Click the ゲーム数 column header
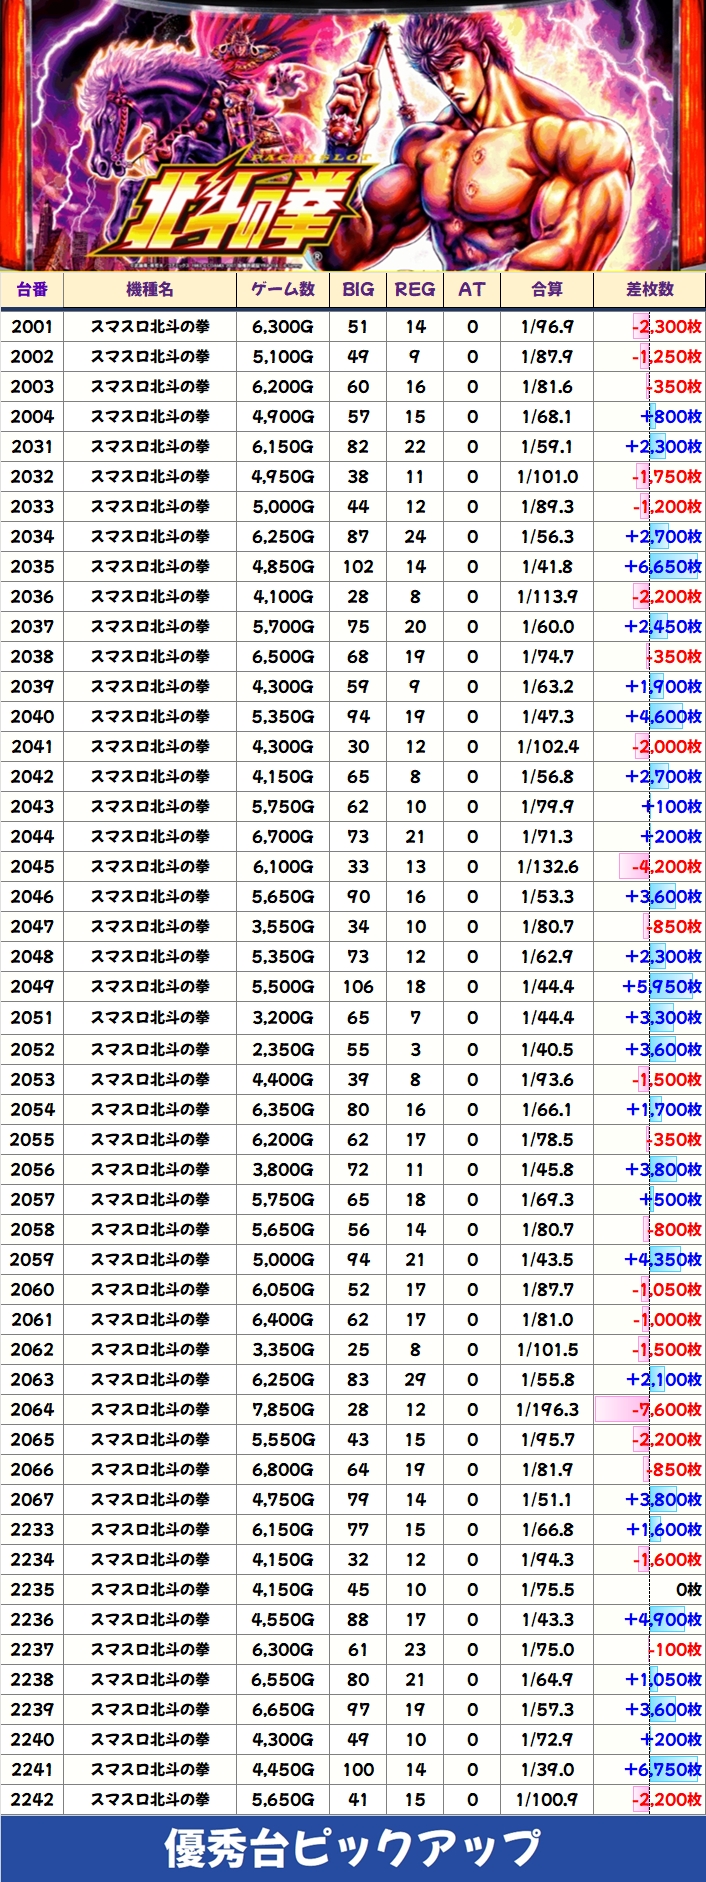Screen dimensions: 706x1882 [283, 289]
